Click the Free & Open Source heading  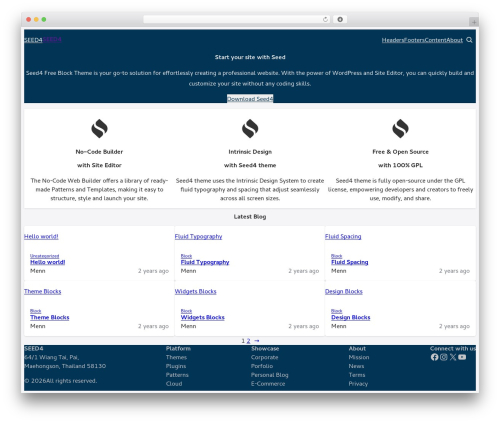tap(400, 152)
